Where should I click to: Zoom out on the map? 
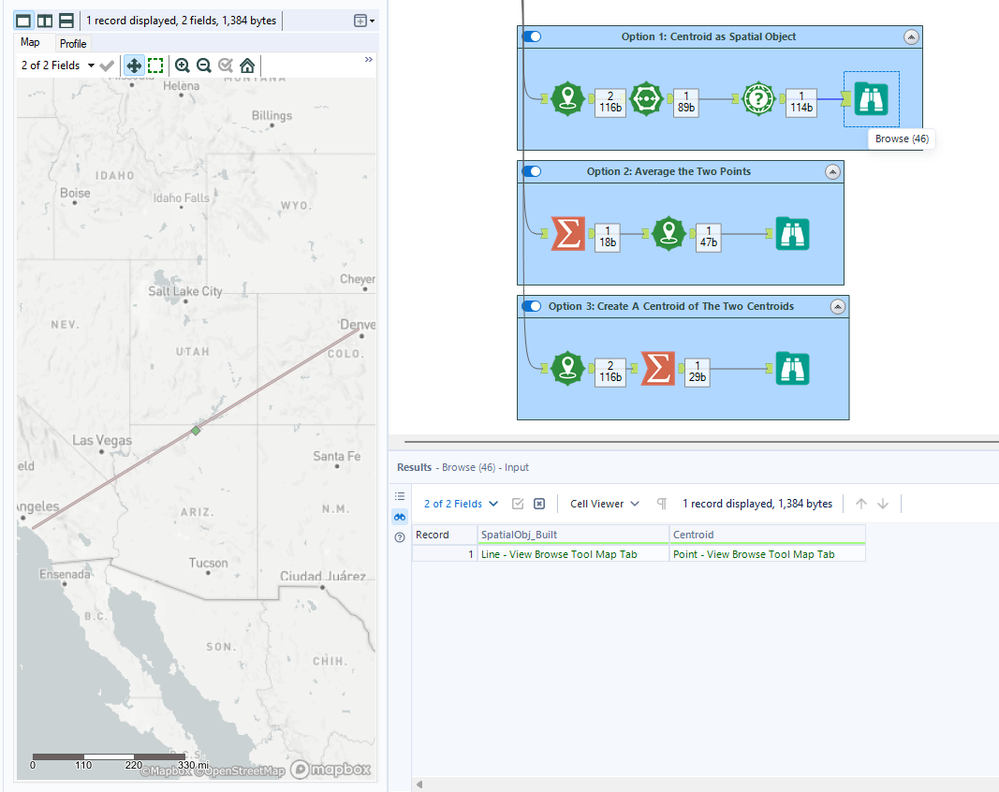click(x=204, y=65)
